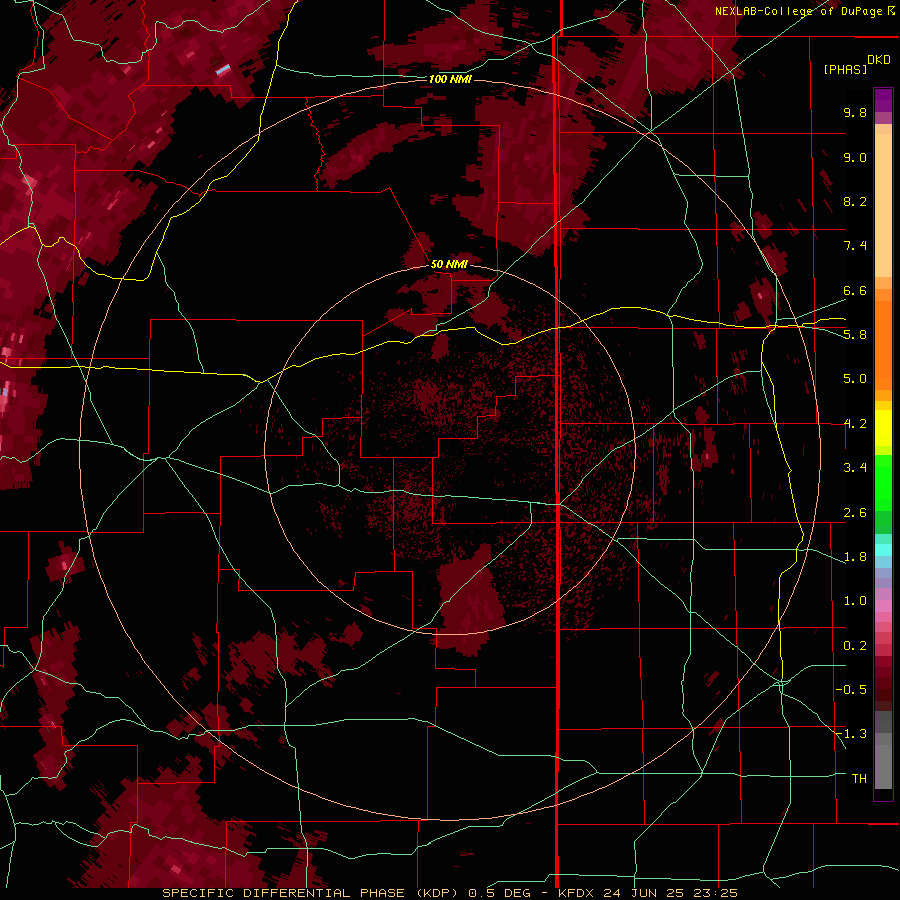Click the 0.2 scale value
This screenshot has height=900, width=900.
click(x=855, y=646)
